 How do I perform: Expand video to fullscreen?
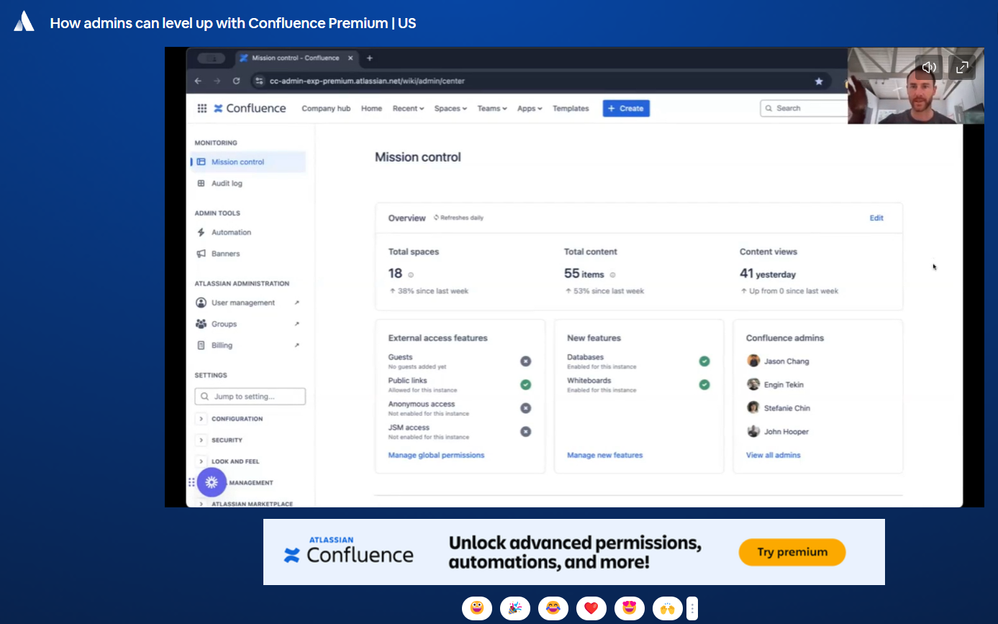click(x=961, y=67)
